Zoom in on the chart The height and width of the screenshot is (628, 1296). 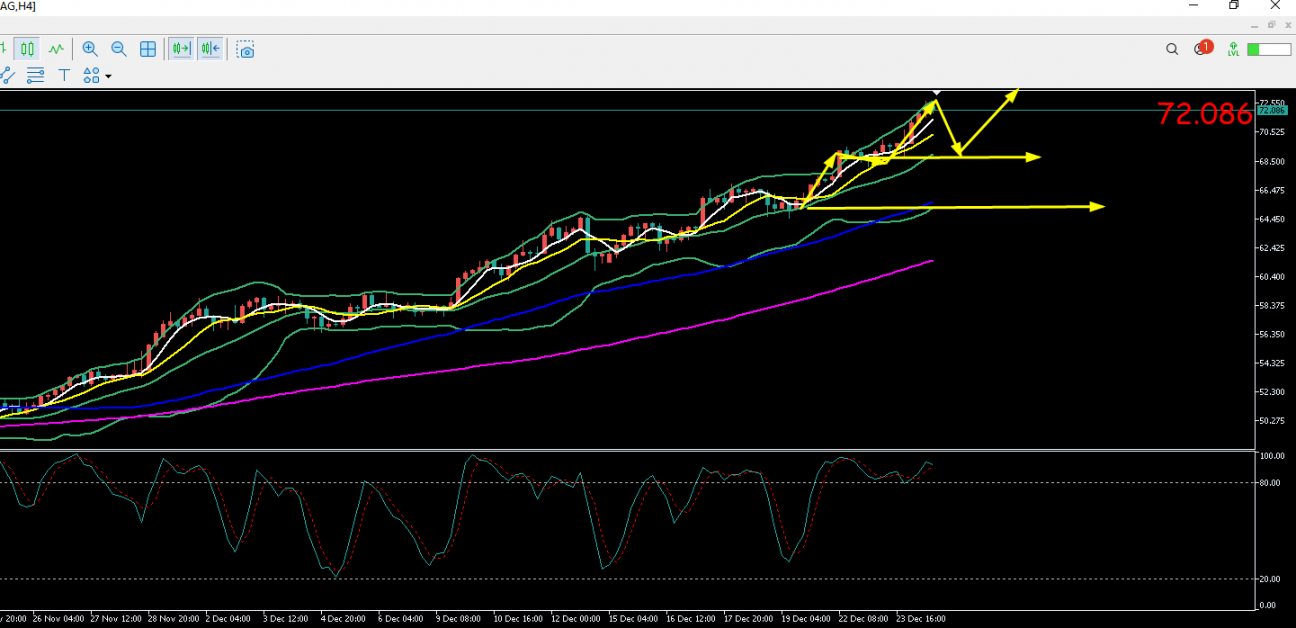(90, 48)
